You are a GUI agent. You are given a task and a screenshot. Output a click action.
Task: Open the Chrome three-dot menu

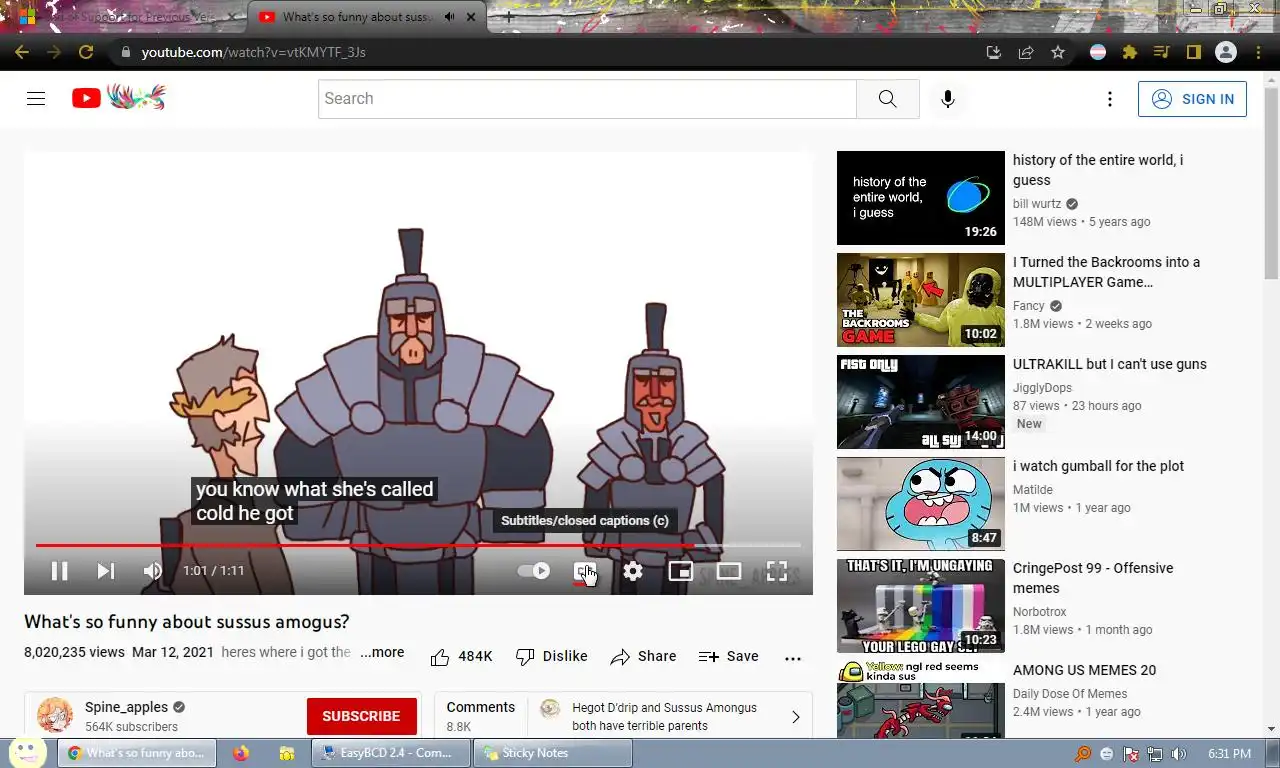pyautogui.click(x=1258, y=52)
